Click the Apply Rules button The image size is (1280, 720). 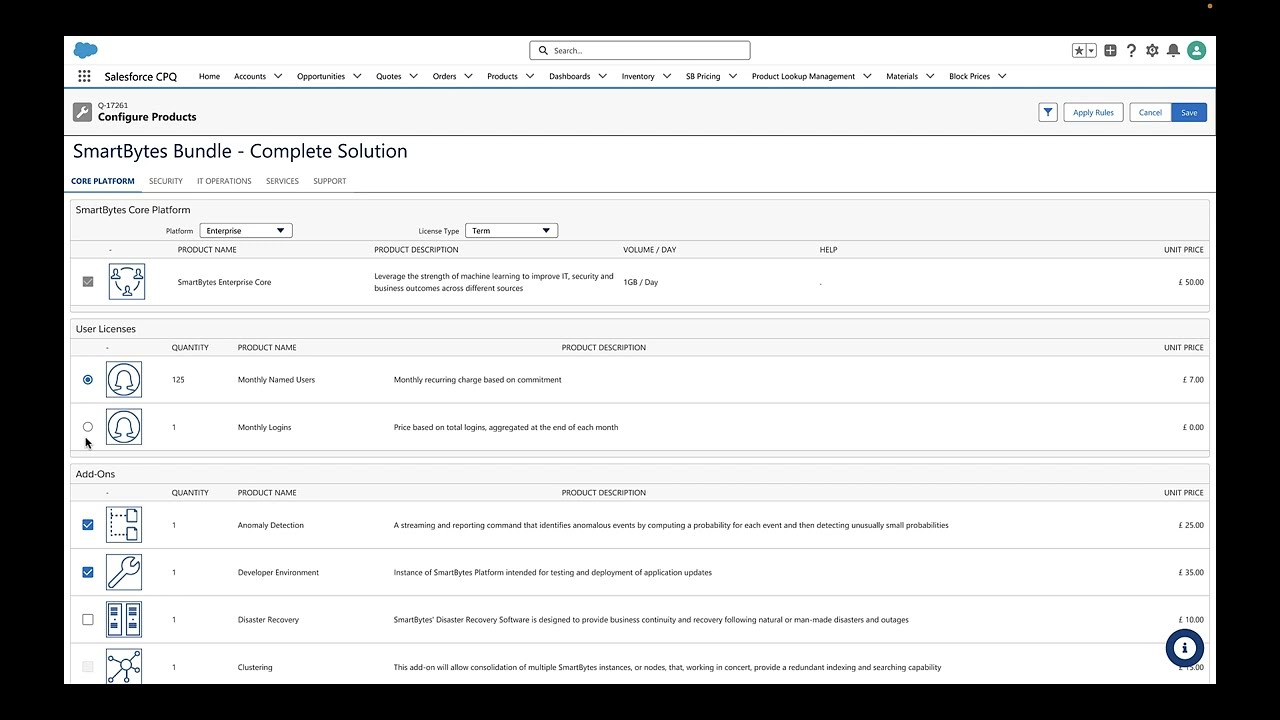1093,112
